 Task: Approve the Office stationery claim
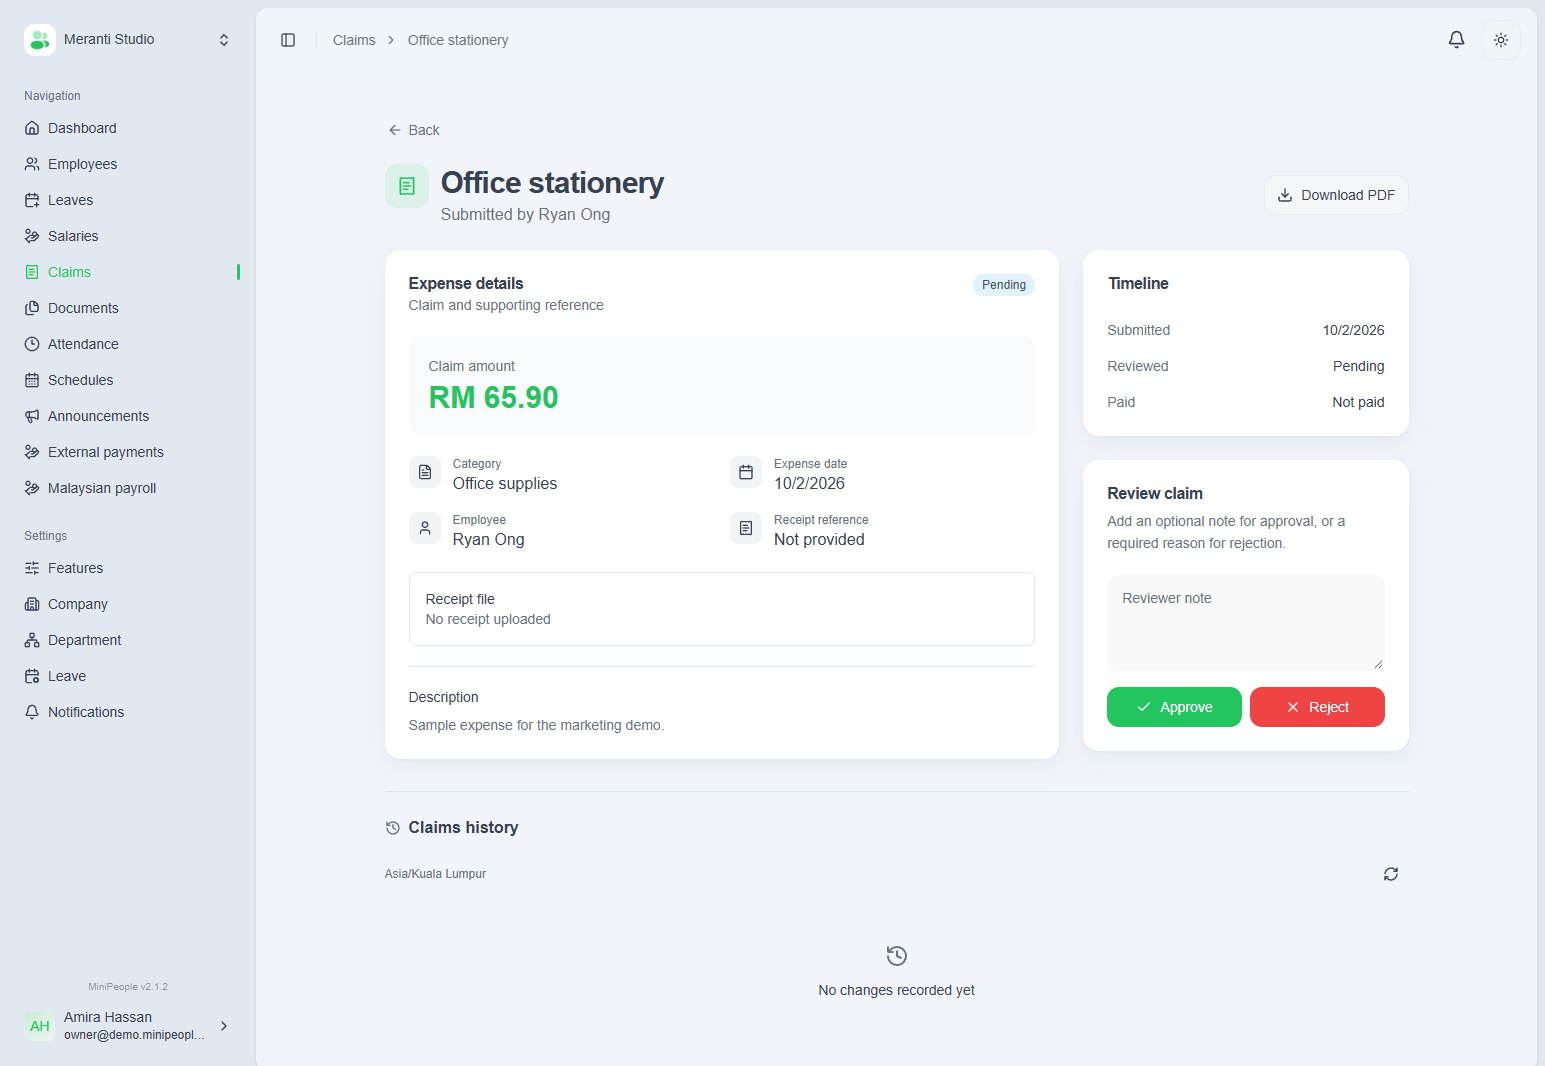click(x=1174, y=707)
